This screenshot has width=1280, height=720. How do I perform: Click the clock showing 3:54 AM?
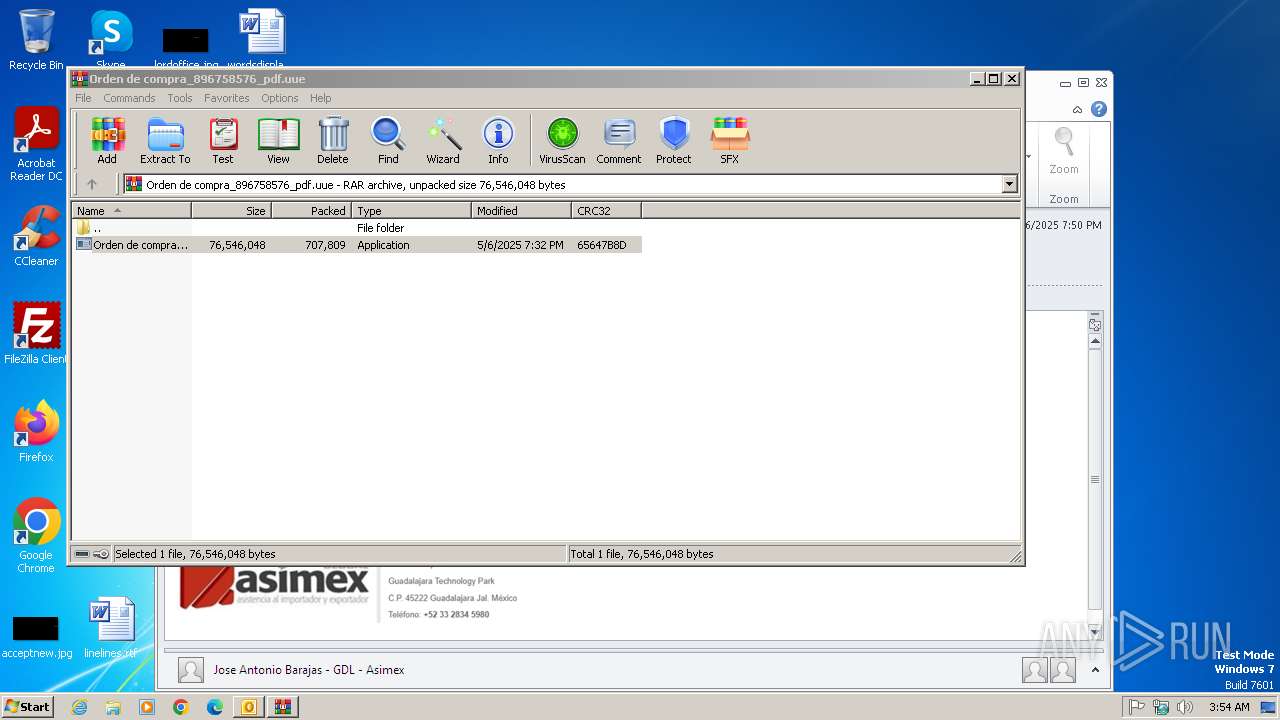(1229, 707)
